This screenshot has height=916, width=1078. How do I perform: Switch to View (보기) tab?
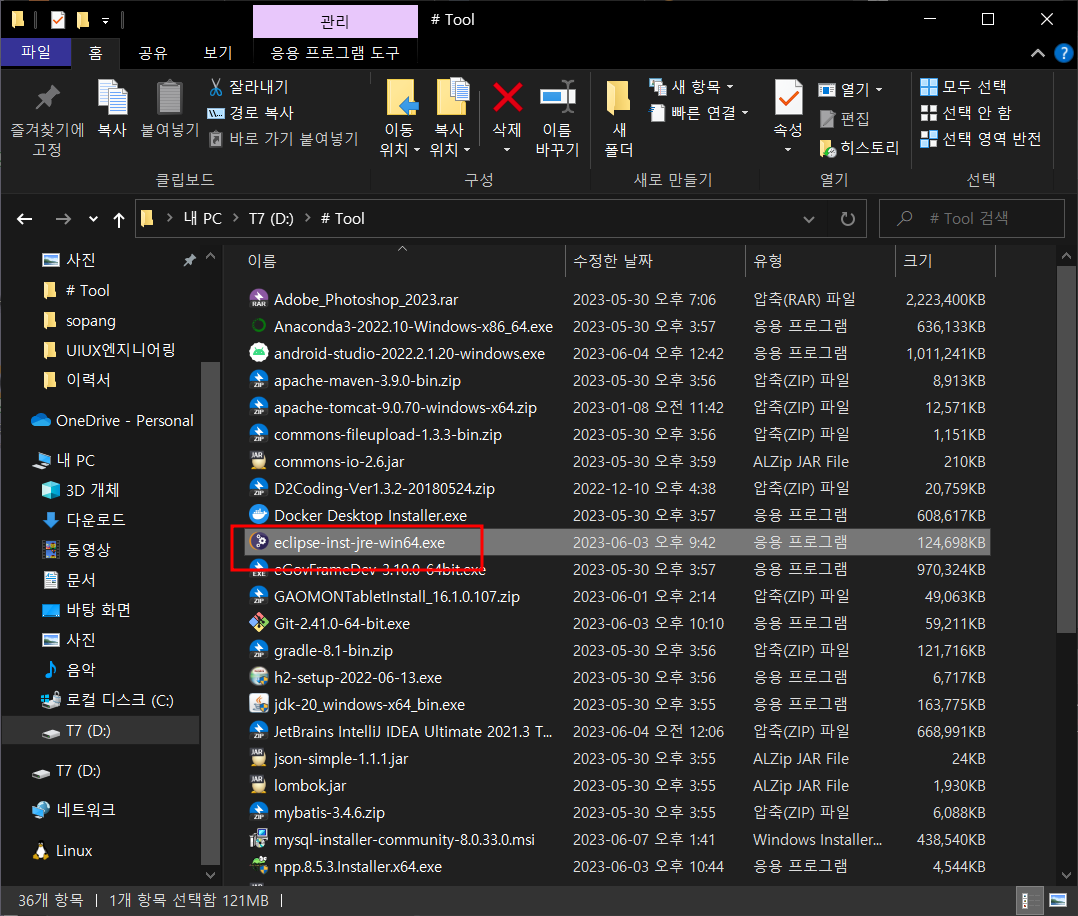[218, 53]
